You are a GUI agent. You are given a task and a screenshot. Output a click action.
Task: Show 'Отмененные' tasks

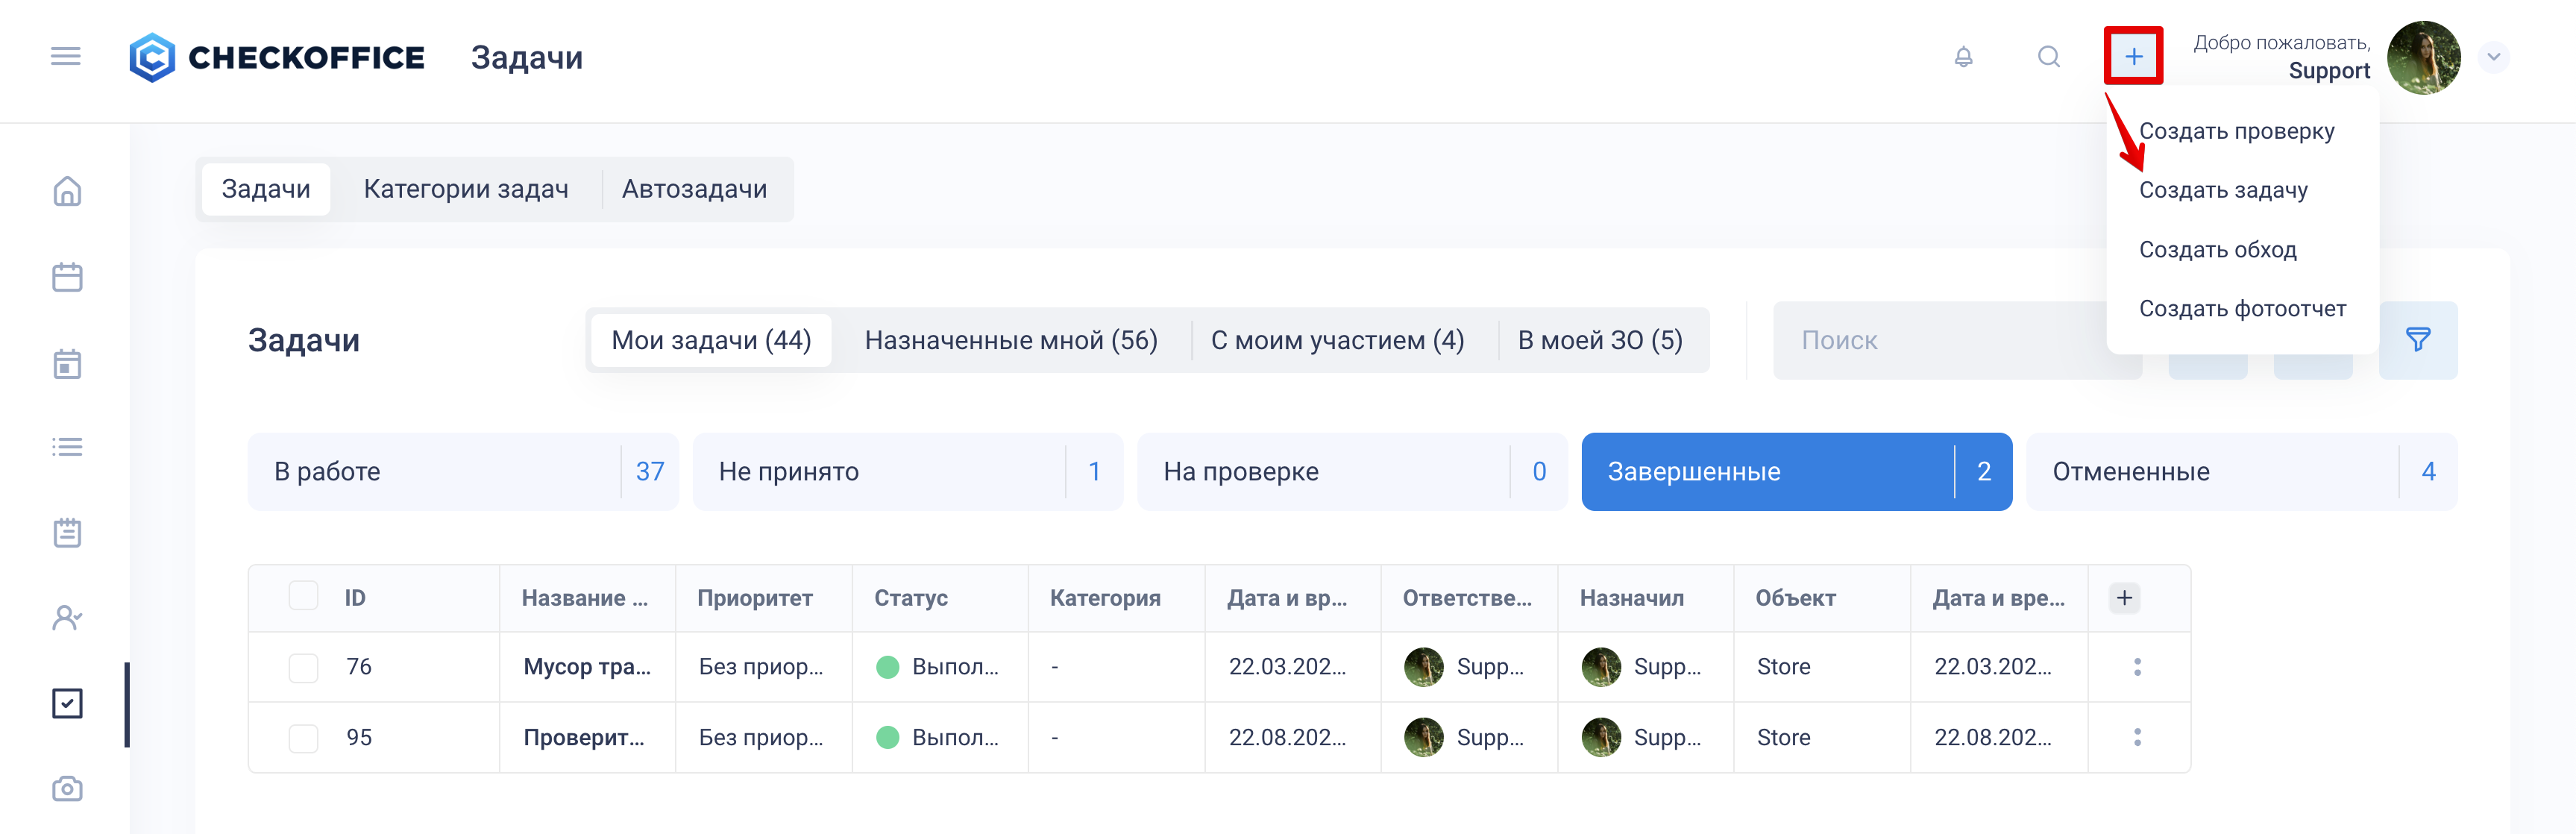coord(2241,471)
